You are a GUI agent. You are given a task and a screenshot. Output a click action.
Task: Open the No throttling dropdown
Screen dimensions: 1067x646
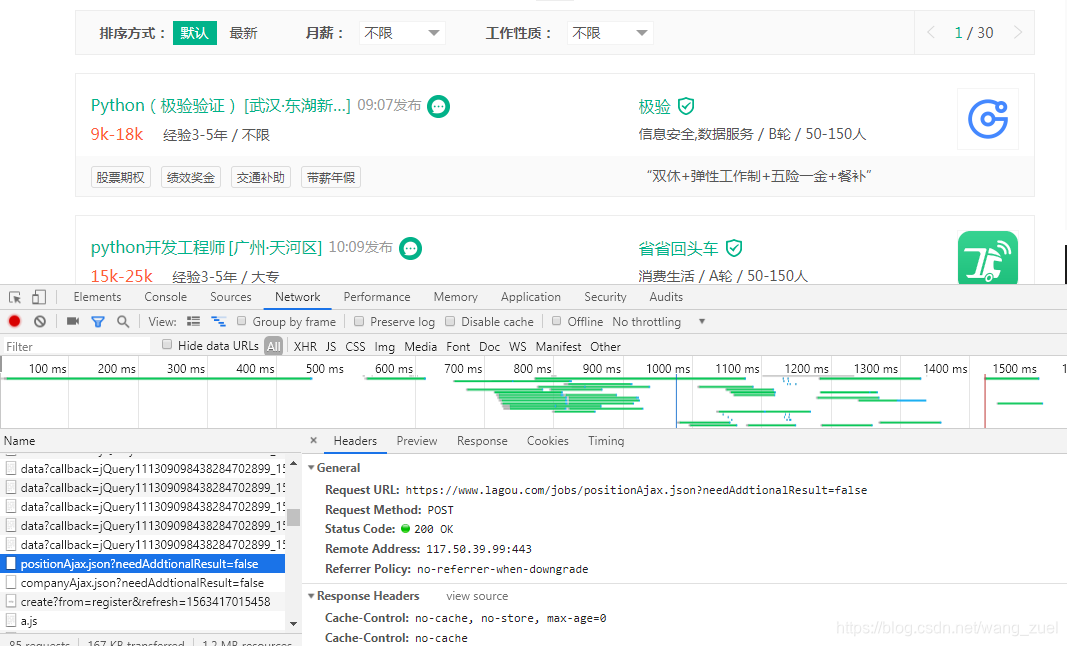(x=658, y=321)
